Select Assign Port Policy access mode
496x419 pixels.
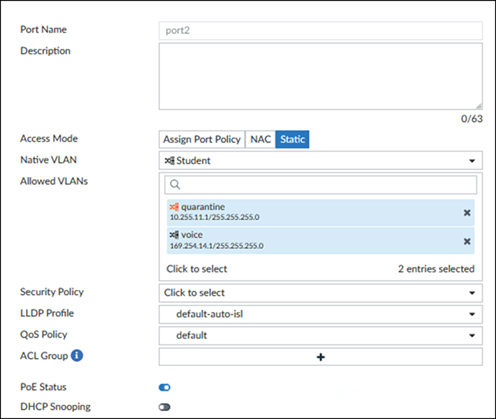click(x=202, y=139)
